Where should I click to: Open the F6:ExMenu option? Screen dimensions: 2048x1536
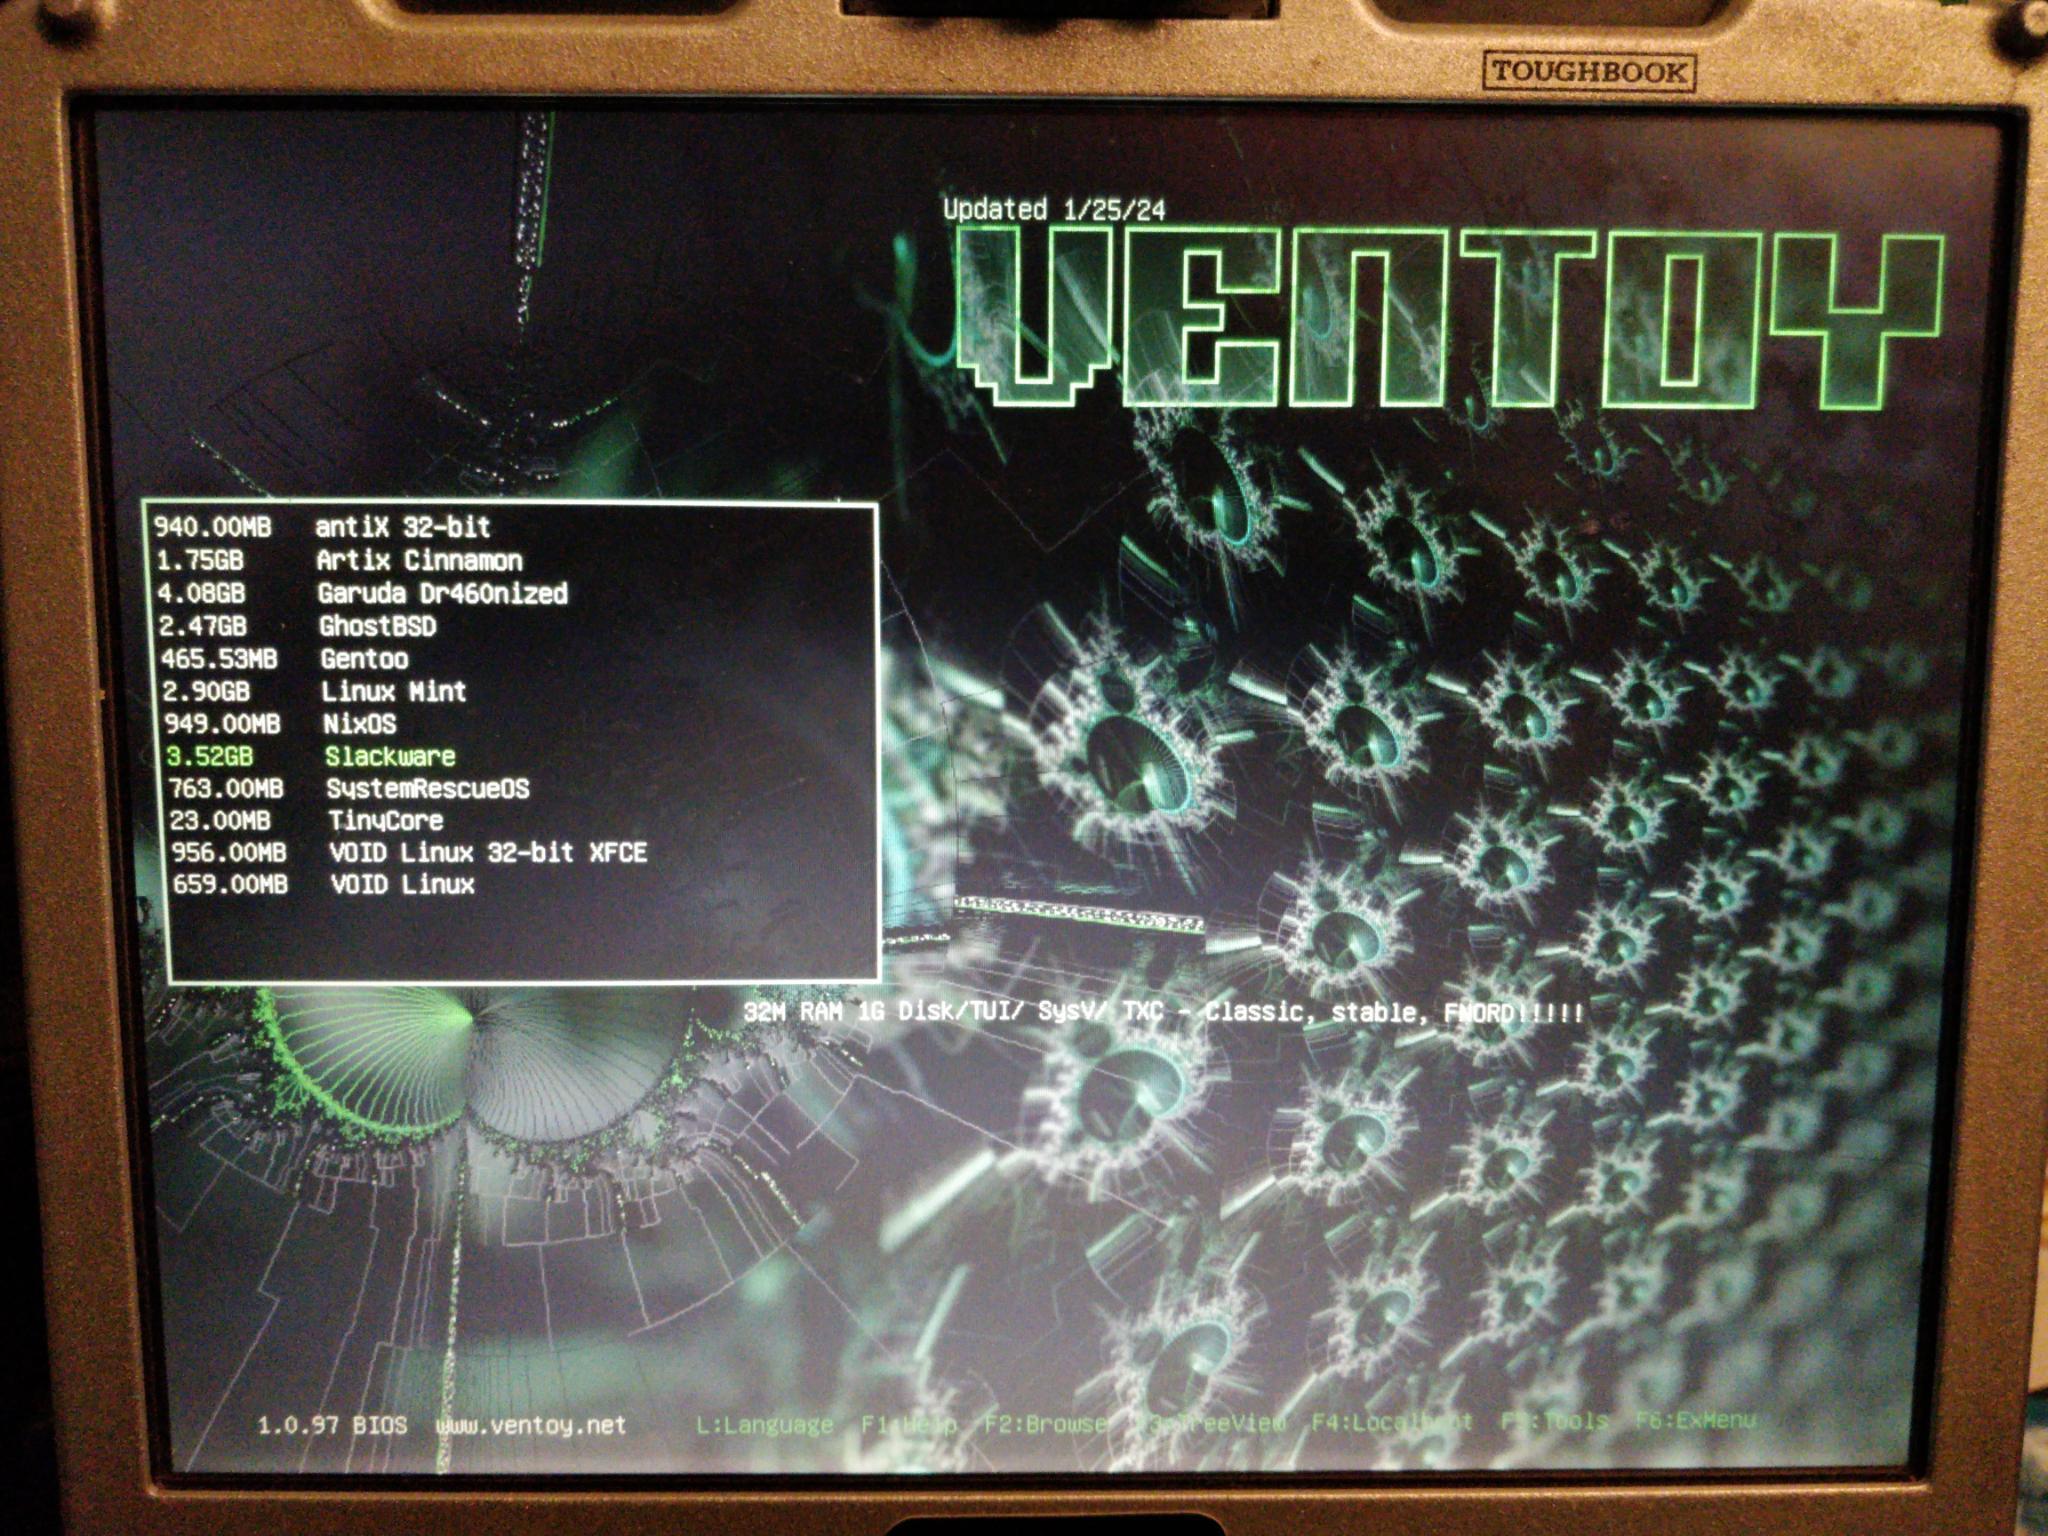tap(1695, 1420)
